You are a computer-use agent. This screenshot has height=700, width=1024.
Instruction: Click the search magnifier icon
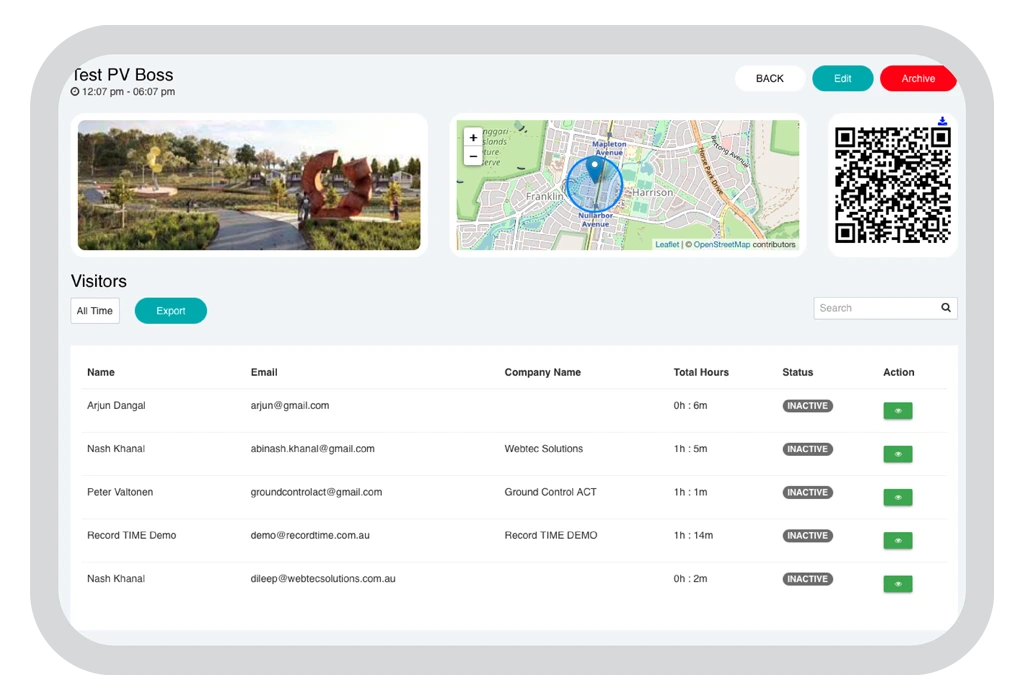pyautogui.click(x=946, y=308)
